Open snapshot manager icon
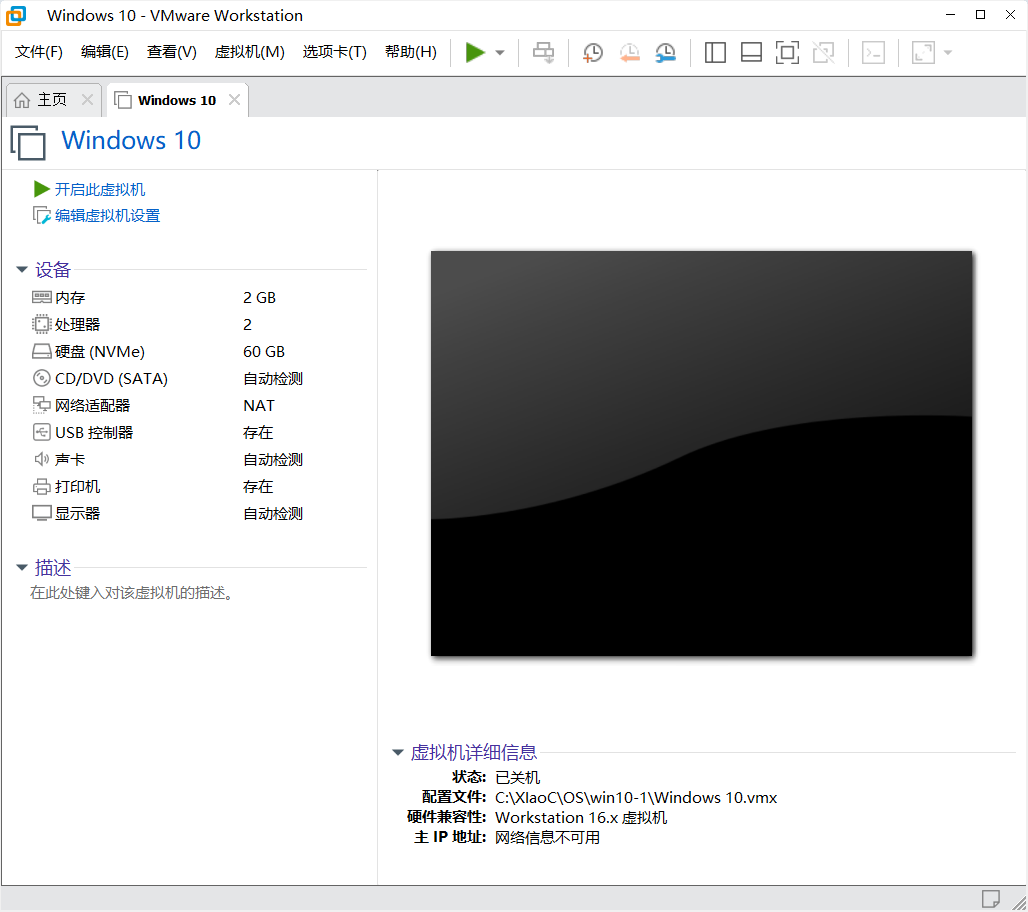The height and width of the screenshot is (912, 1028). (665, 52)
